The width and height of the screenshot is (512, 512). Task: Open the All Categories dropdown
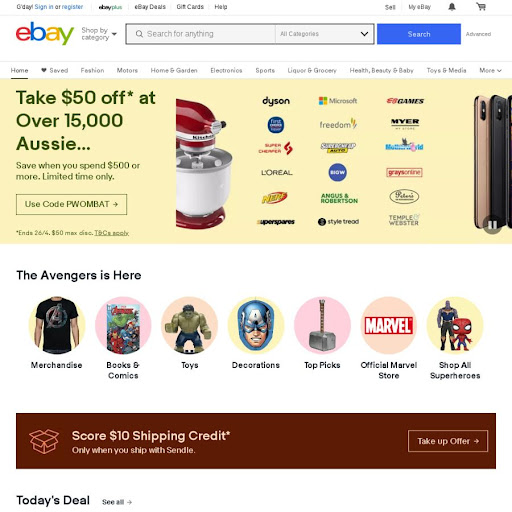324,34
